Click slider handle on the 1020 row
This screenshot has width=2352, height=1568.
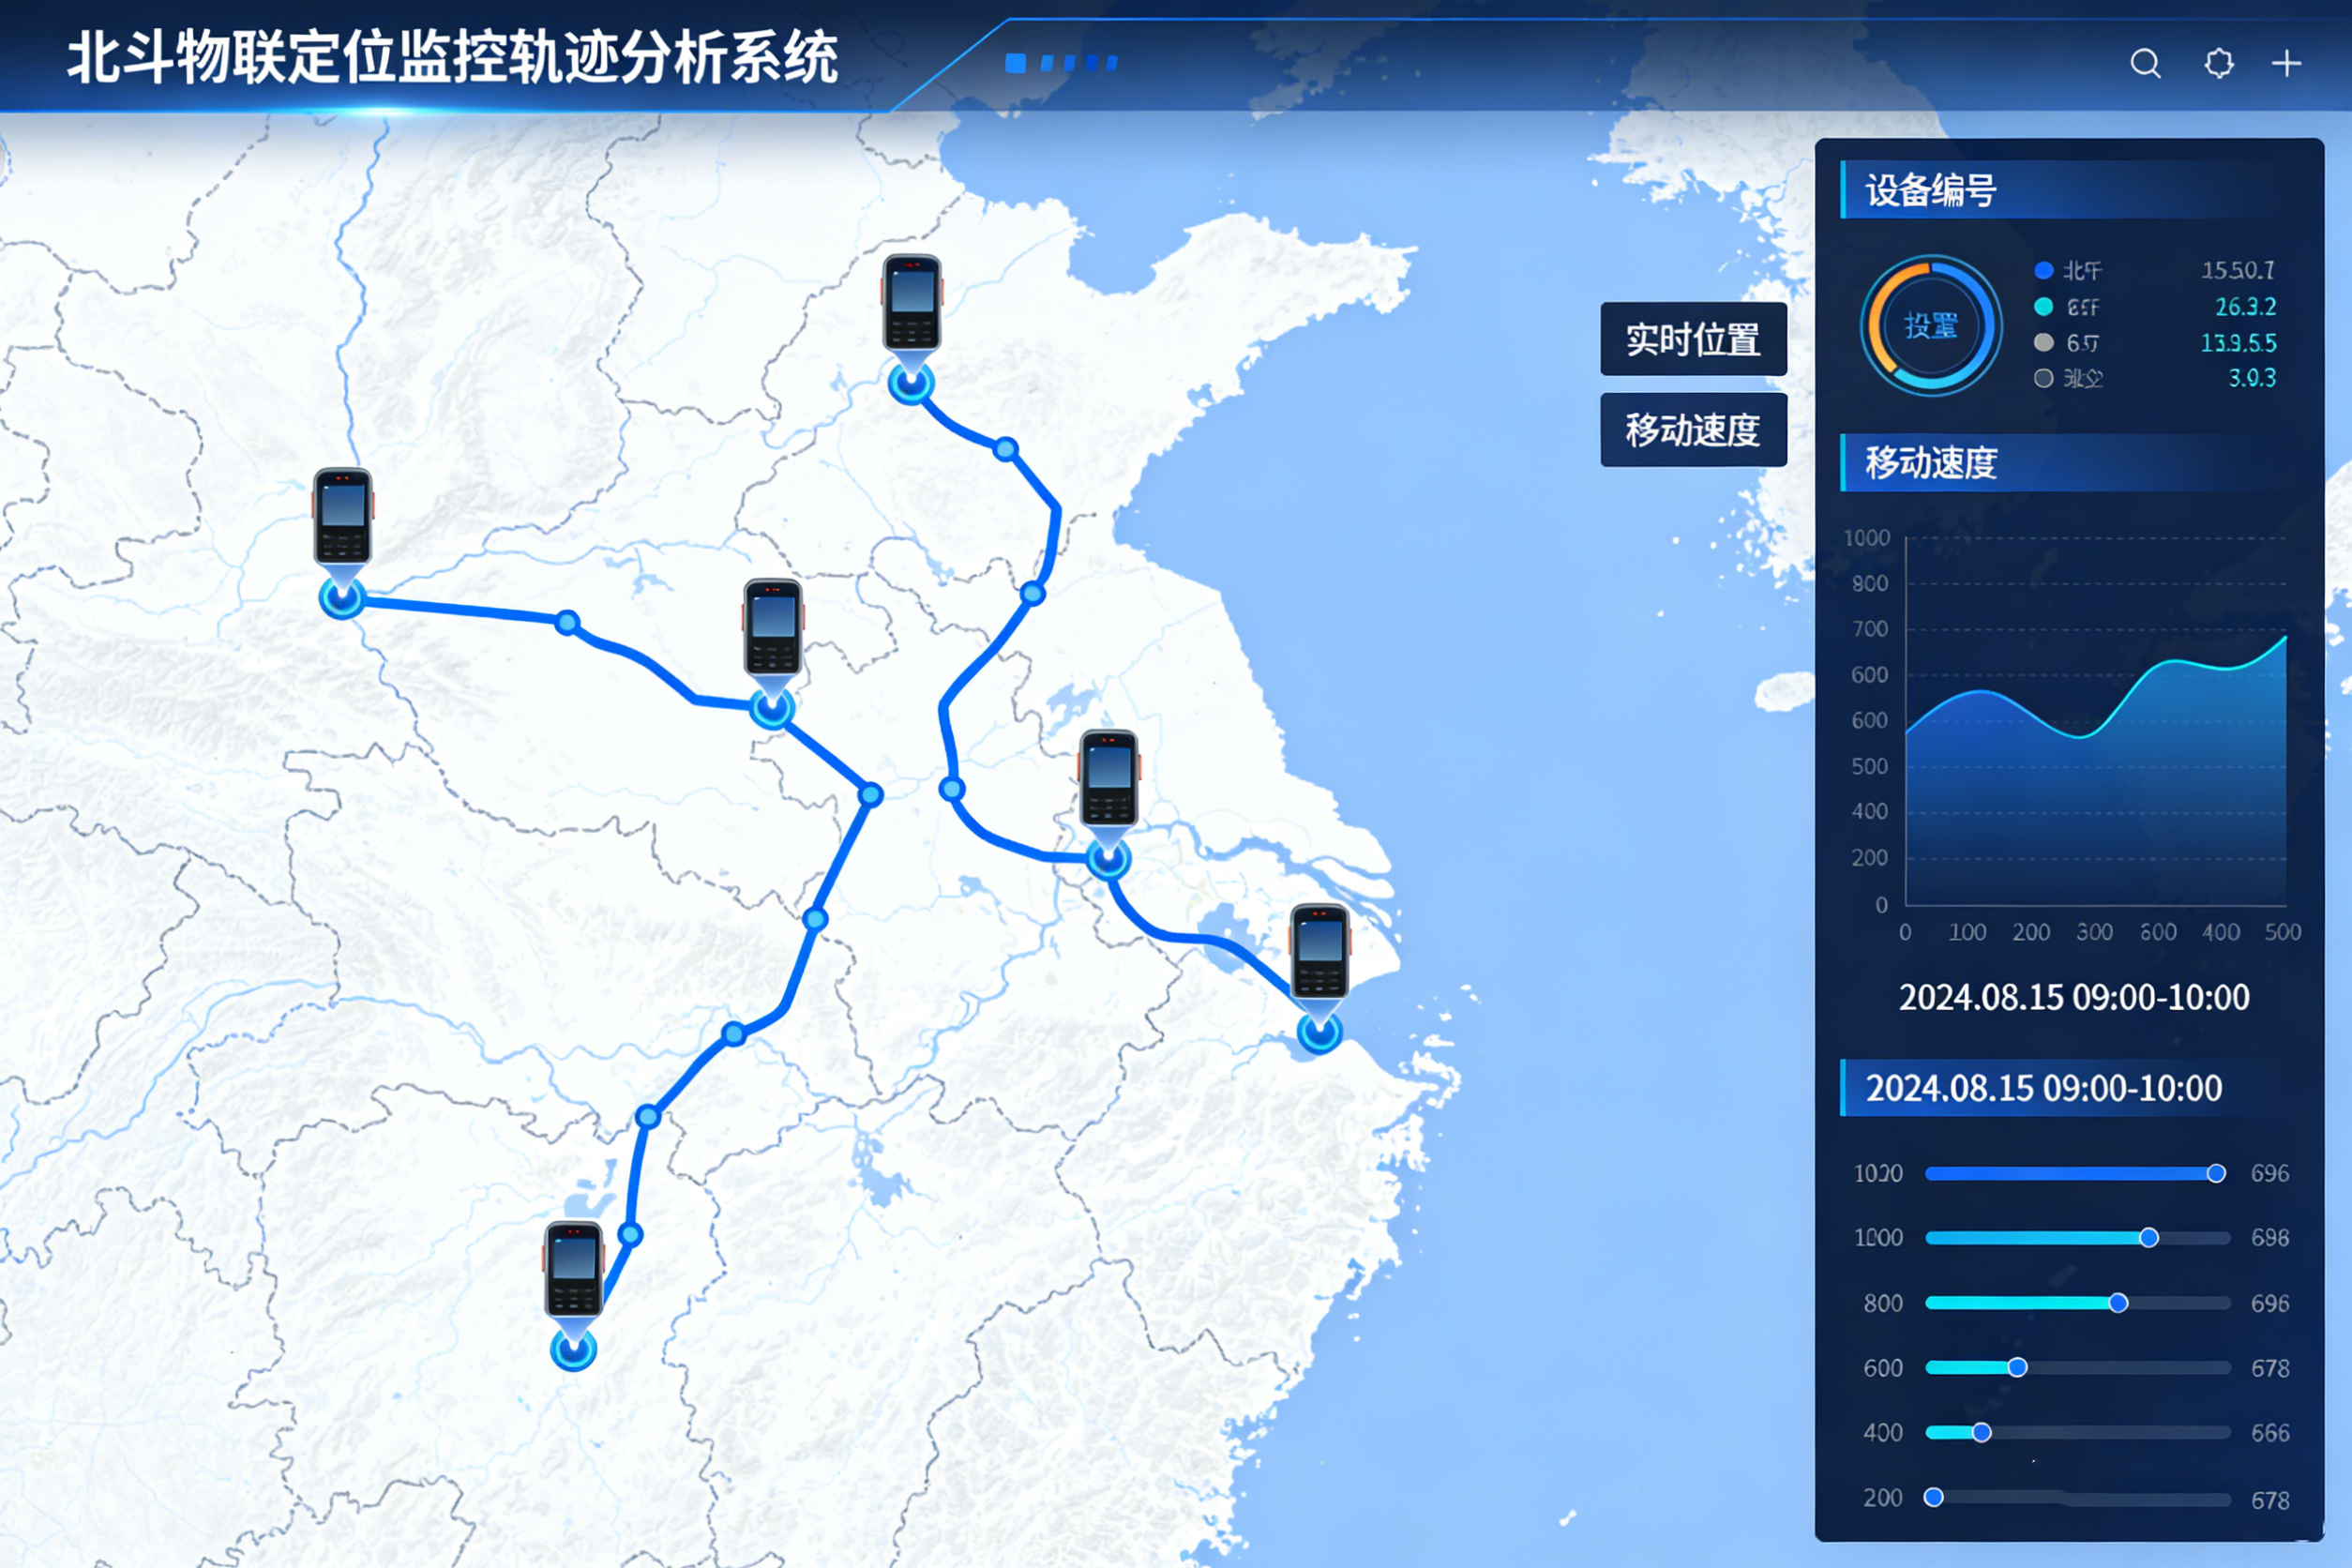[2216, 1173]
